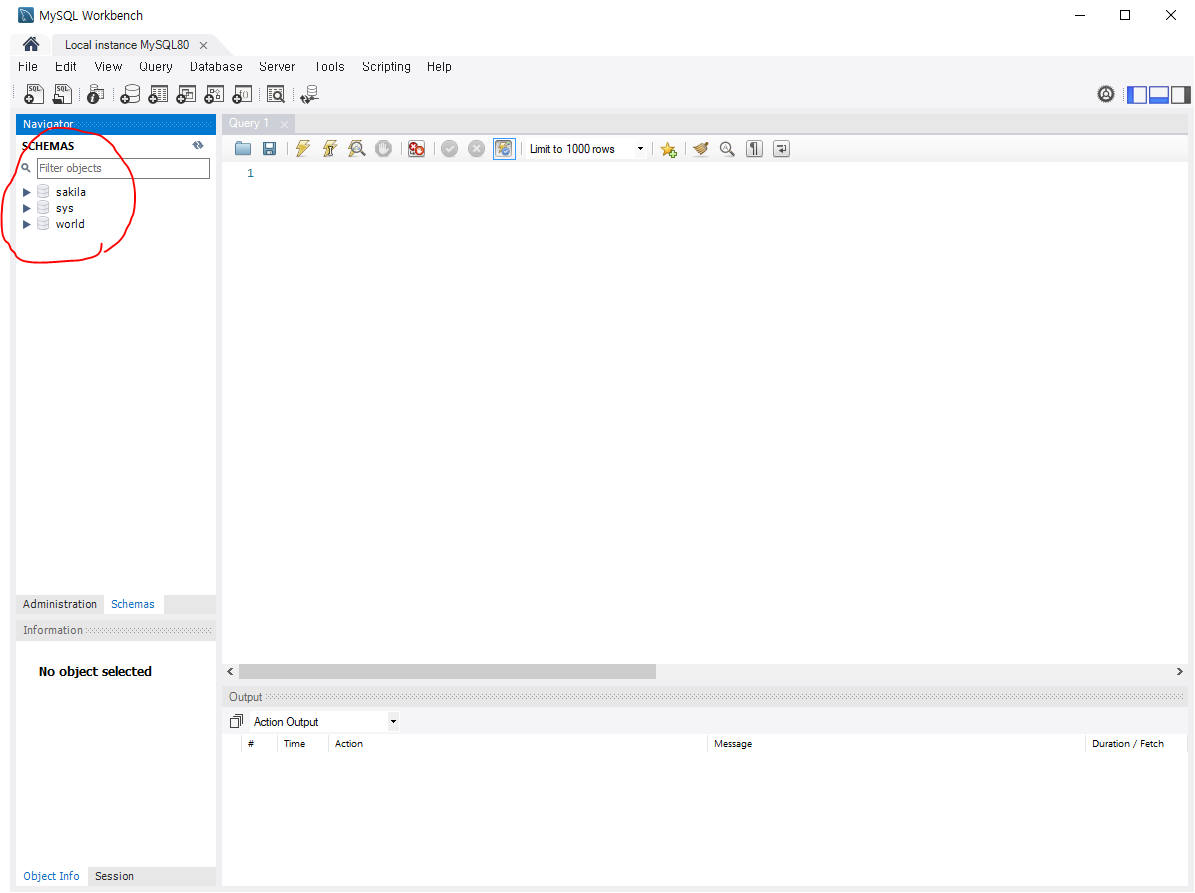Screen dimensions: 1195x893
Task: Switch to the Session tab
Action: coord(114,876)
